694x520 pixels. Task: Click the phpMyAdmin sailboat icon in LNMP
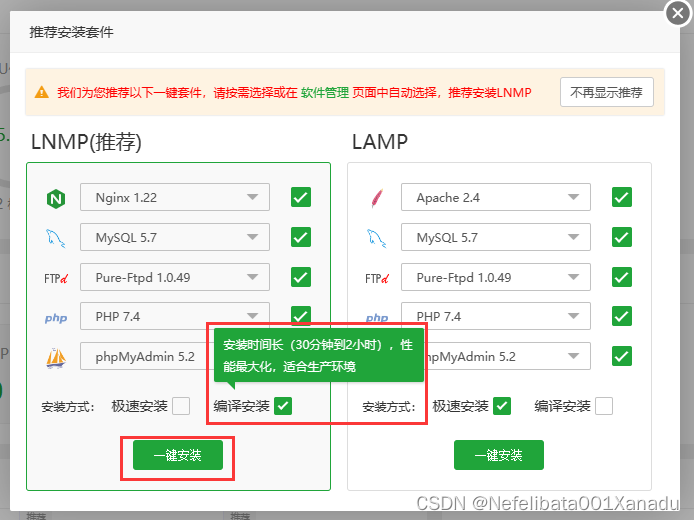click(x=56, y=358)
